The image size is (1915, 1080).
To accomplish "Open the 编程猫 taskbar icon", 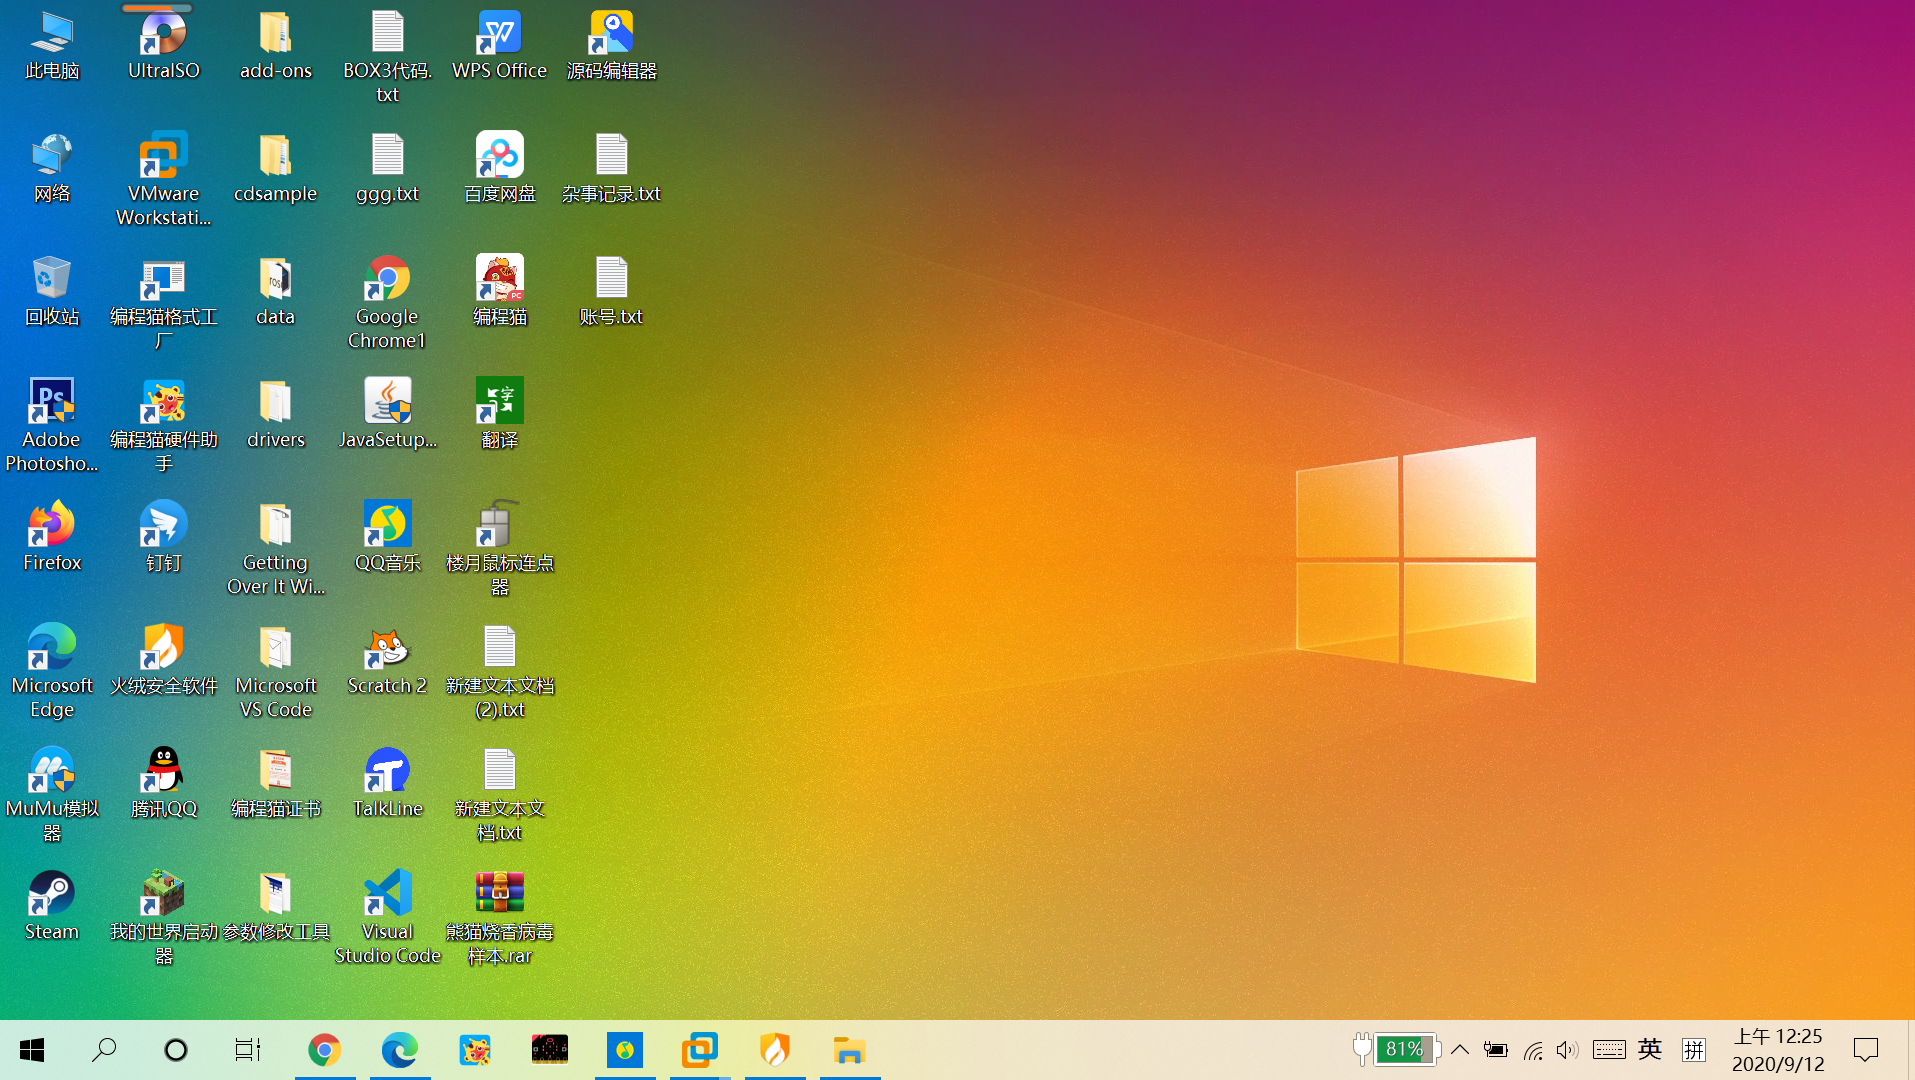I will pos(475,1050).
